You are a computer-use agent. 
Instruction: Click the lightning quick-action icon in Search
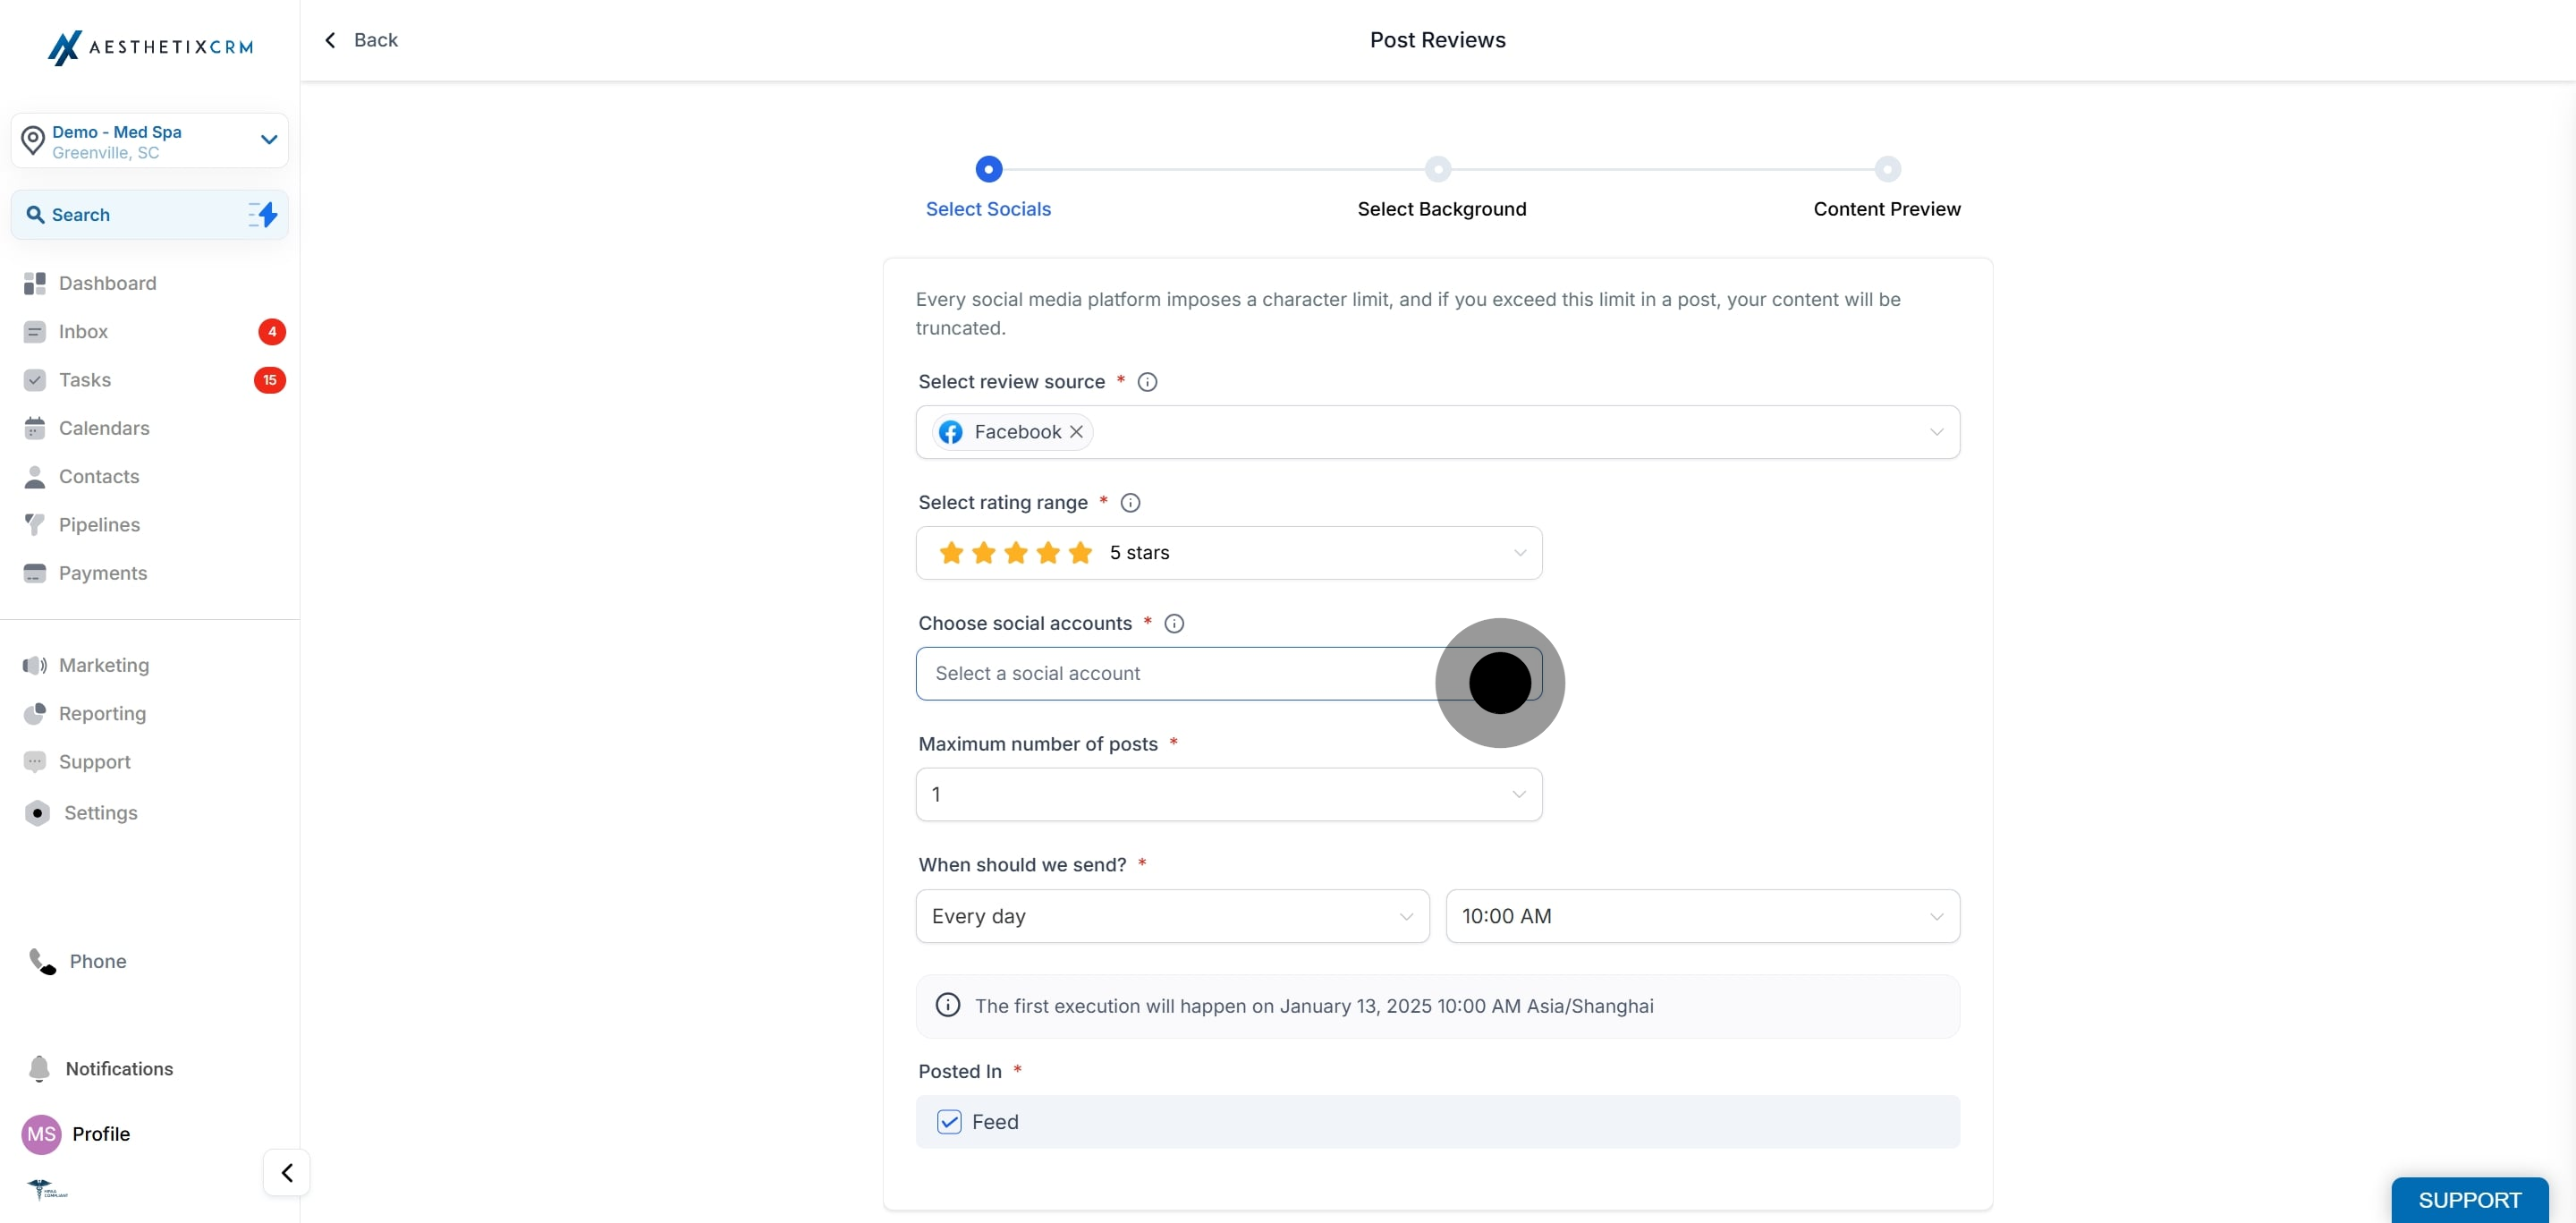(263, 214)
